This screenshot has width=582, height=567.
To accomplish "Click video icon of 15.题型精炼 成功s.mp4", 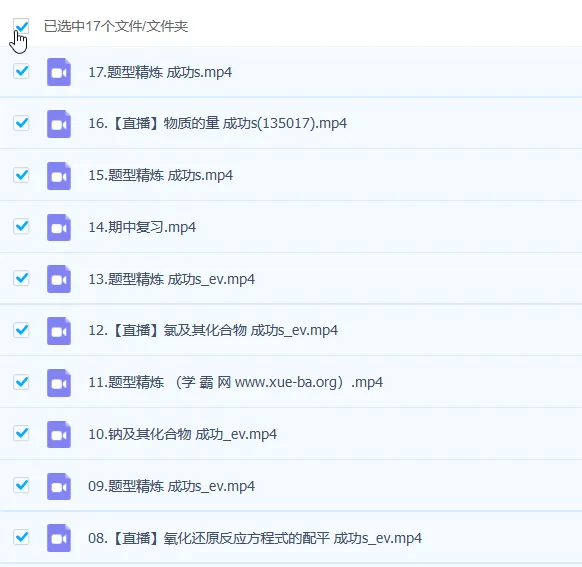I will coord(59,176).
